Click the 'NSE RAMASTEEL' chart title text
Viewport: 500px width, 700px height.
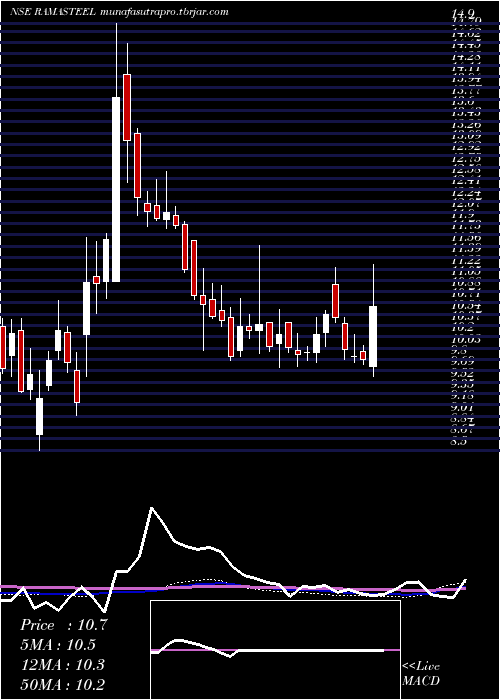[x=52, y=12]
